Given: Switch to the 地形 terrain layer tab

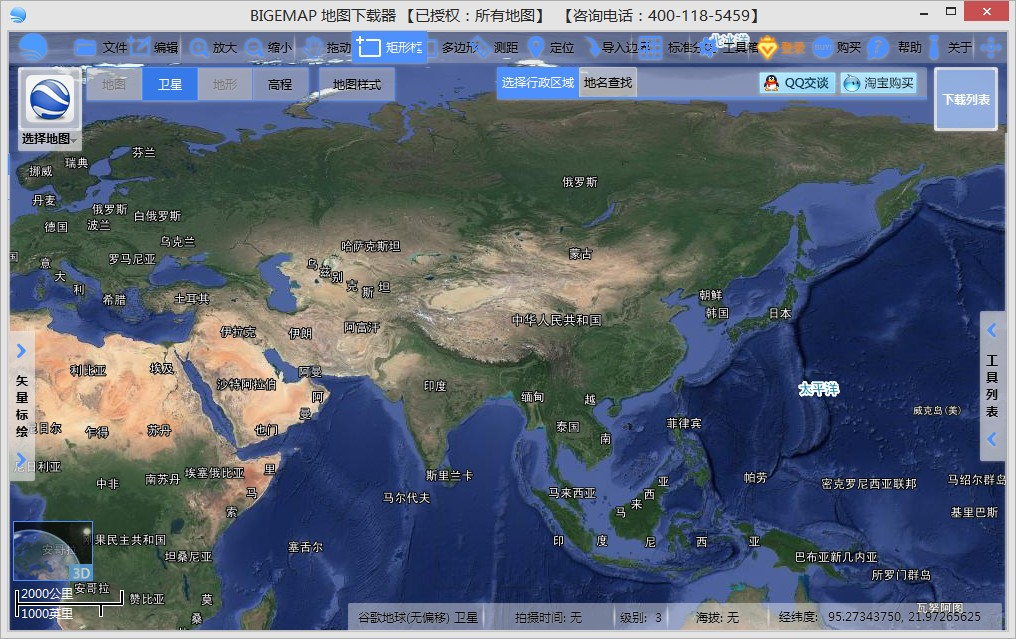Looking at the screenshot, I should (x=225, y=84).
